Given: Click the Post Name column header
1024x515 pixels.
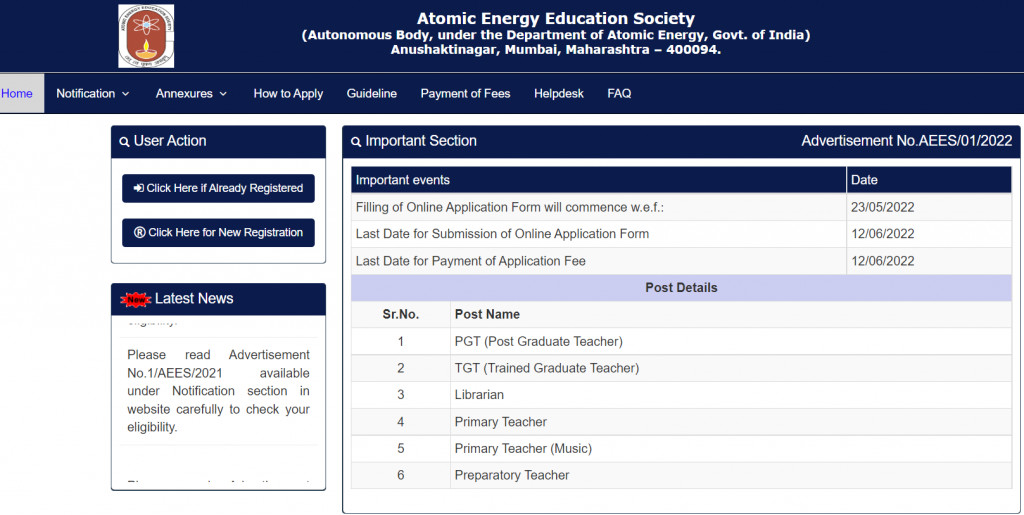Looking at the screenshot, I should point(731,315).
